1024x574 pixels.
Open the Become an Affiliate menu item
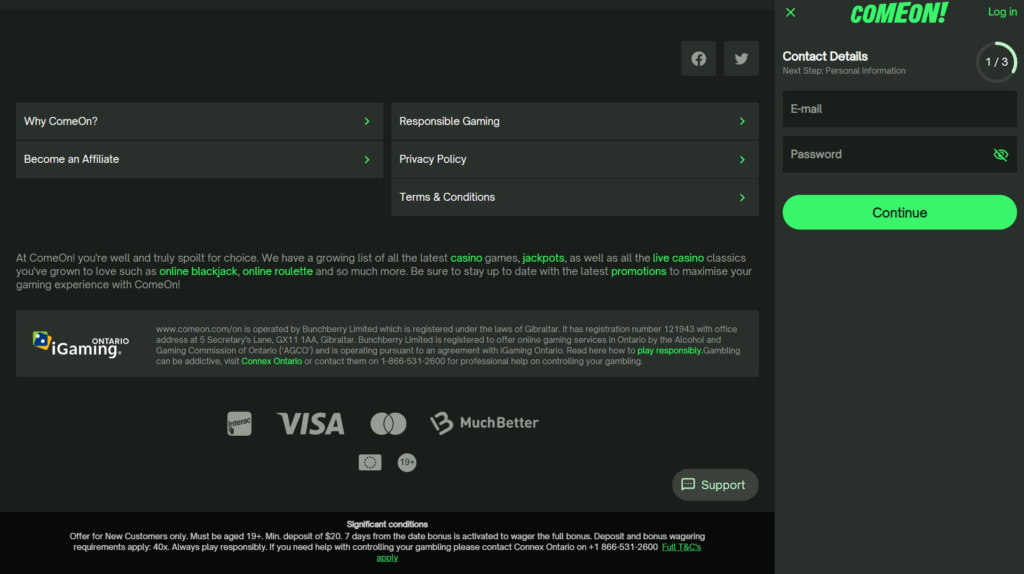(199, 159)
